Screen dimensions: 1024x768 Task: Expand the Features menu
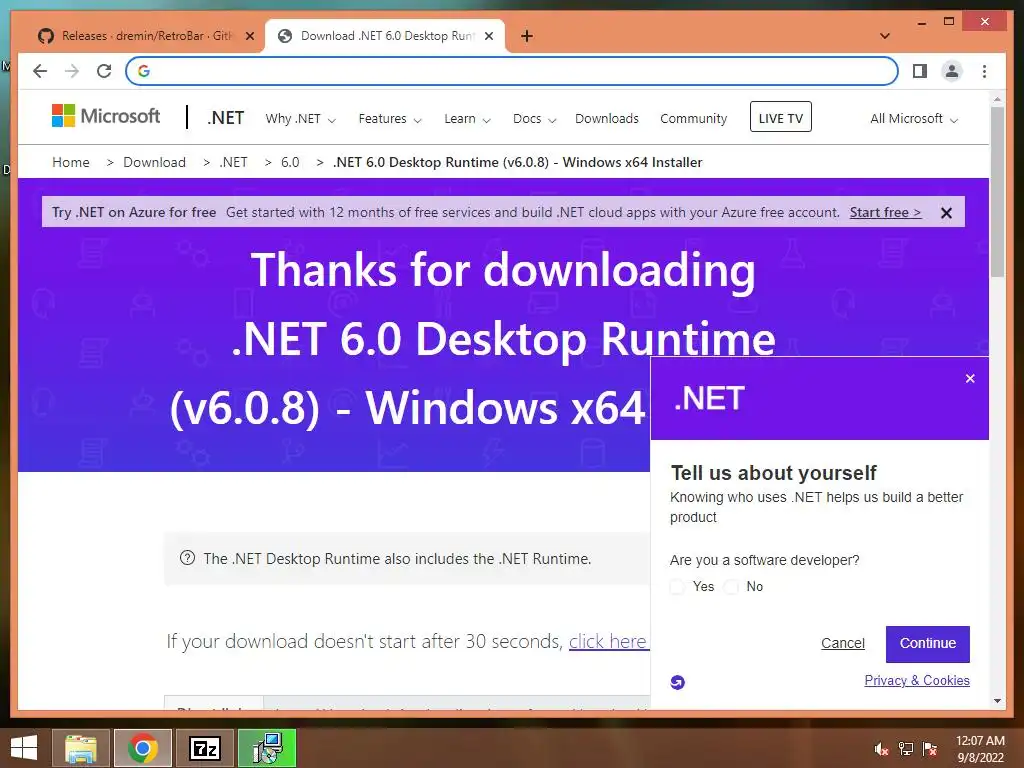(x=390, y=119)
